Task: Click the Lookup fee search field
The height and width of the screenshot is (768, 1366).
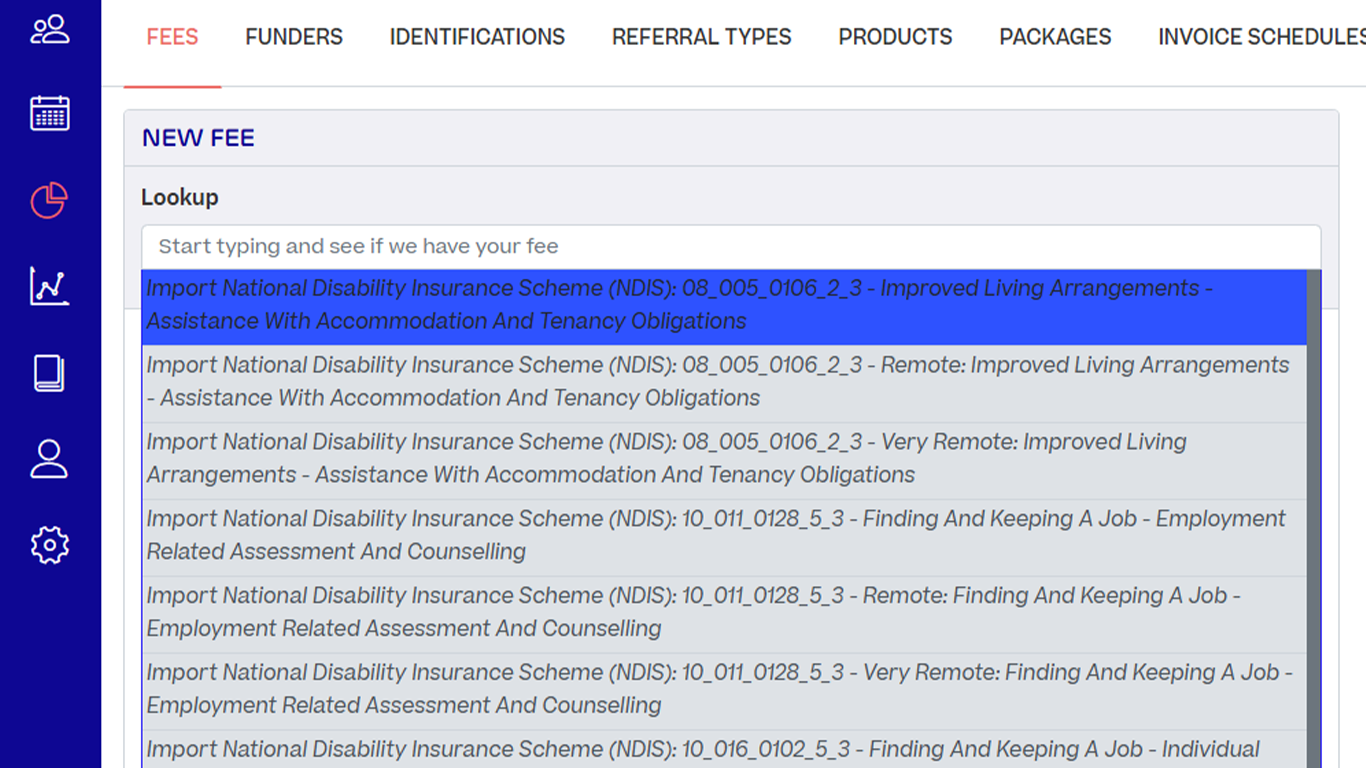Action: tap(731, 247)
